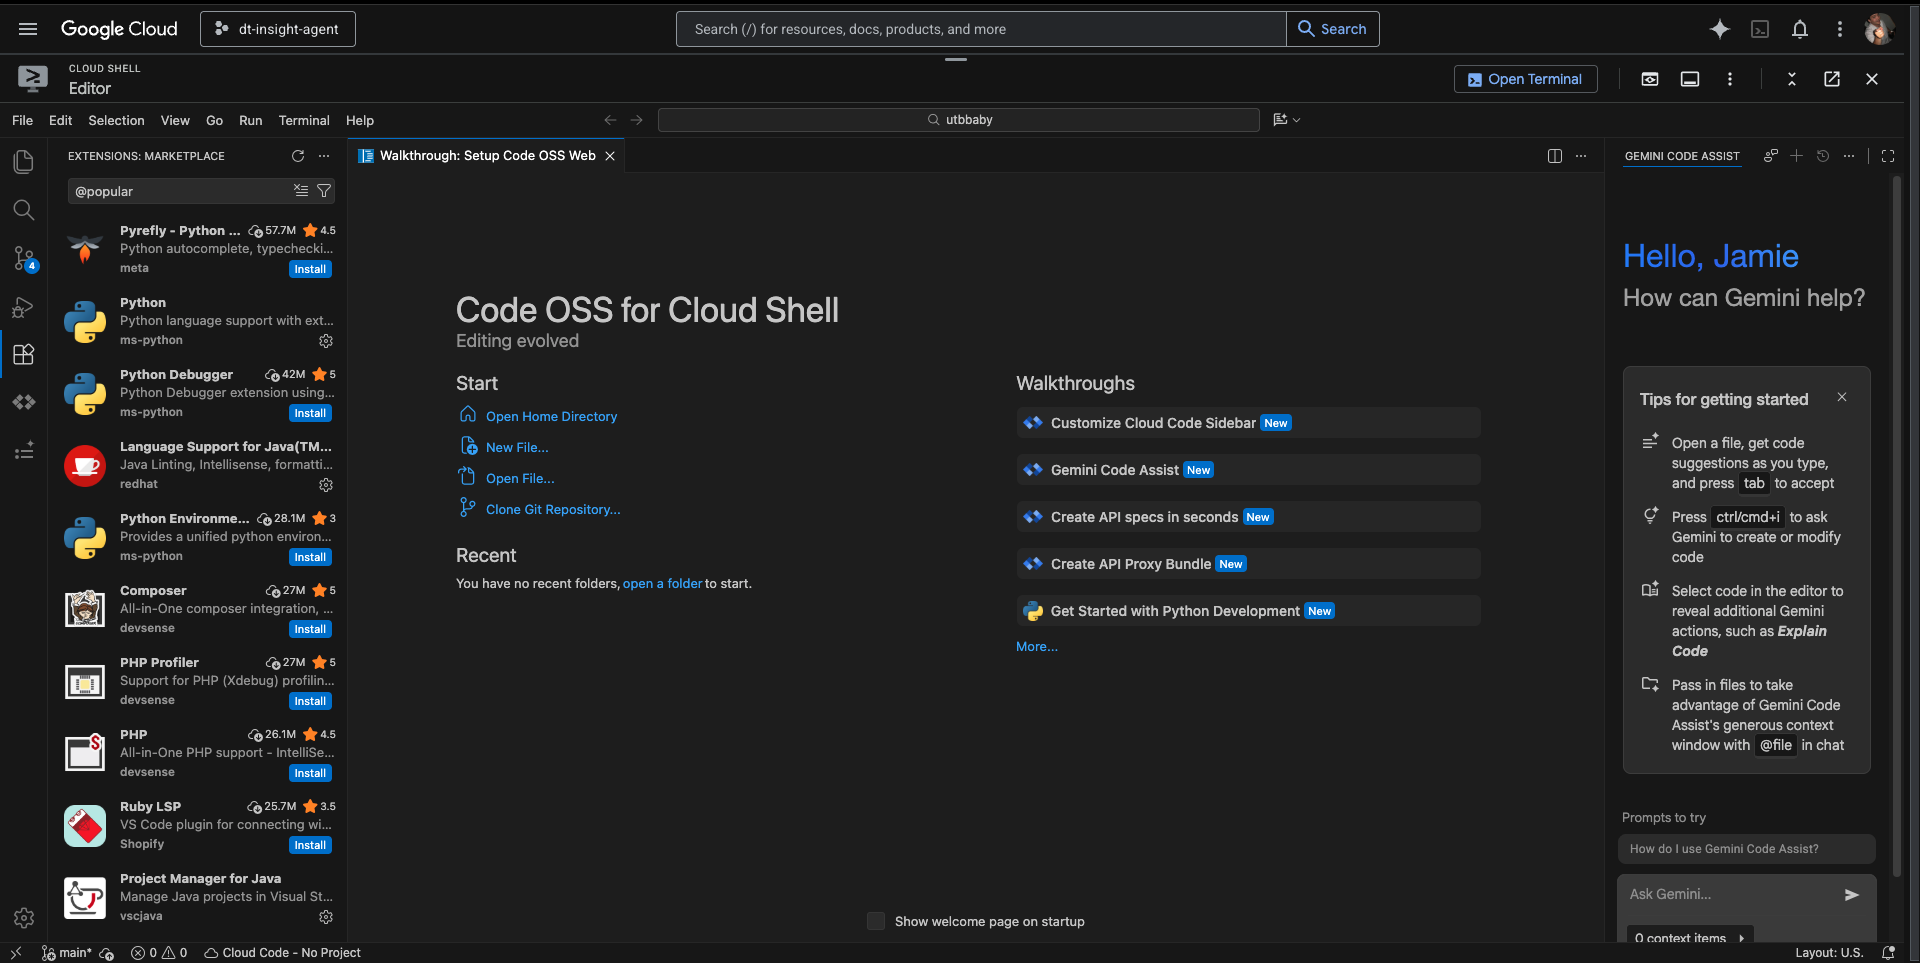Click Cloud Code - No Project status

pyautogui.click(x=282, y=953)
